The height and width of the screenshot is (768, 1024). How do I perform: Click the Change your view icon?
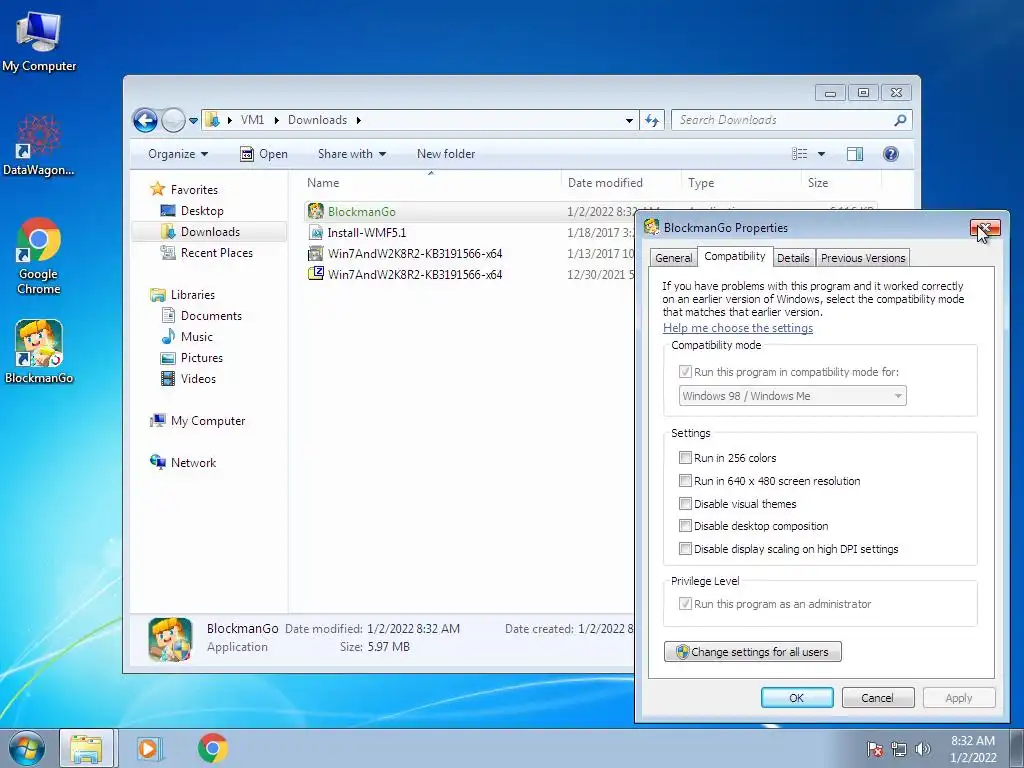799,154
